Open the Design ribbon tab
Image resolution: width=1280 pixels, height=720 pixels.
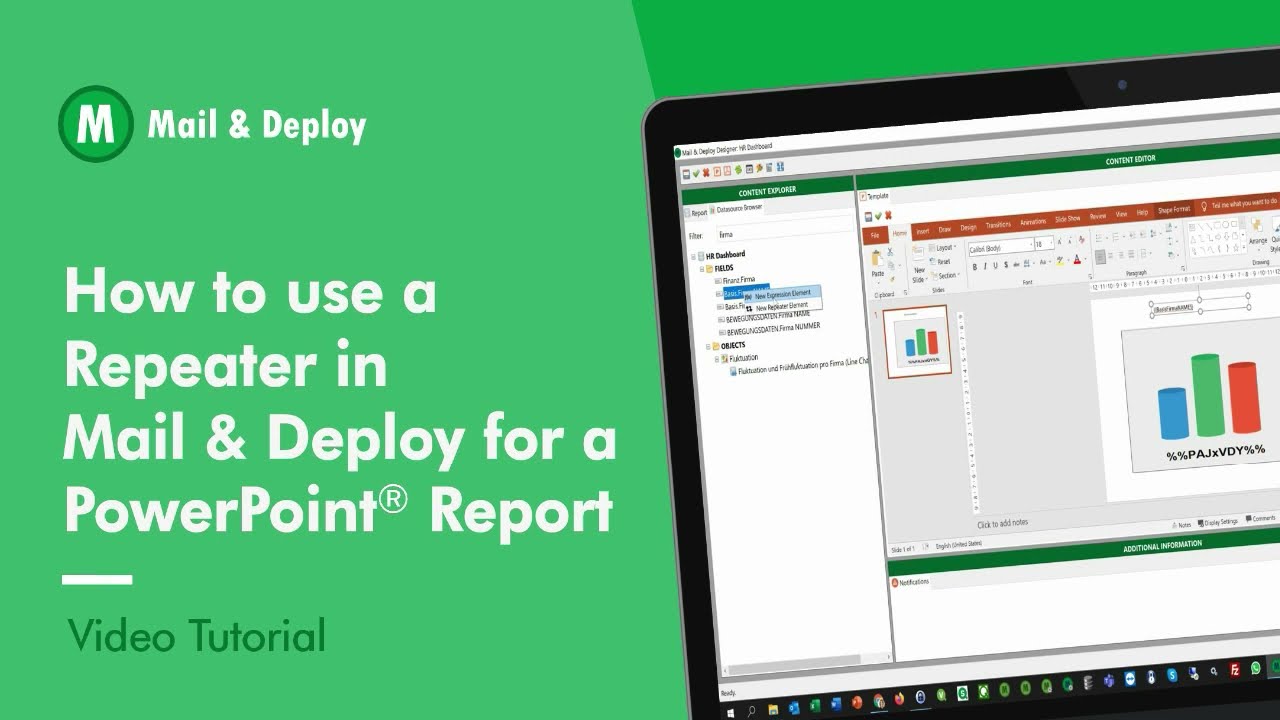(x=968, y=227)
